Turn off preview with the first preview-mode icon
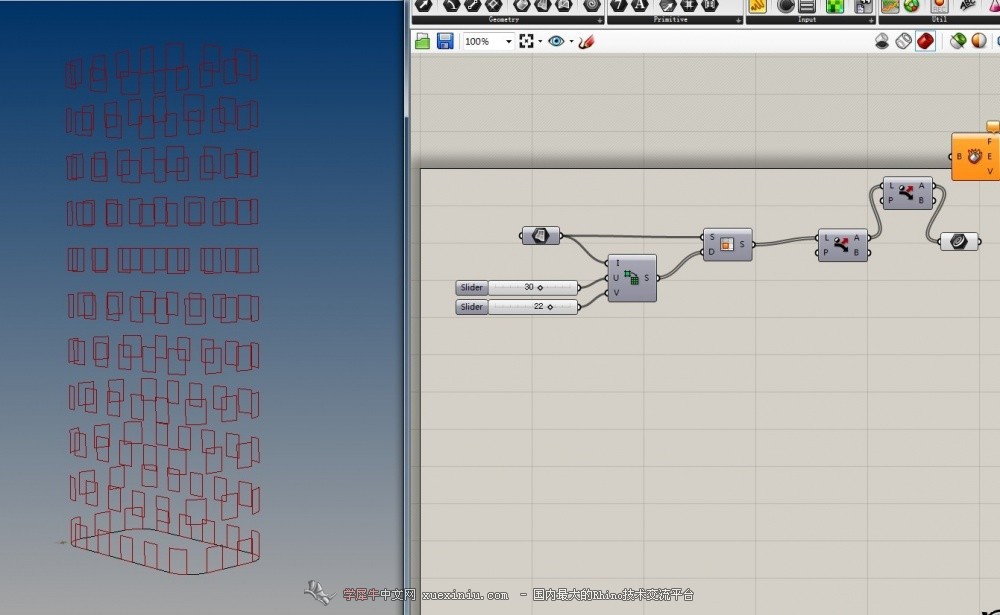Image resolution: width=1000 pixels, height=615 pixels. 881,41
